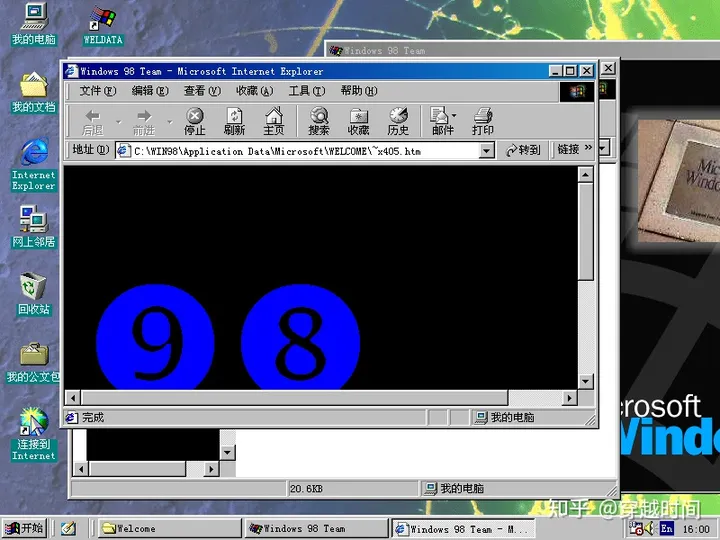
Task: Open the Forward button history dropdown arrow
Action: tap(169, 122)
